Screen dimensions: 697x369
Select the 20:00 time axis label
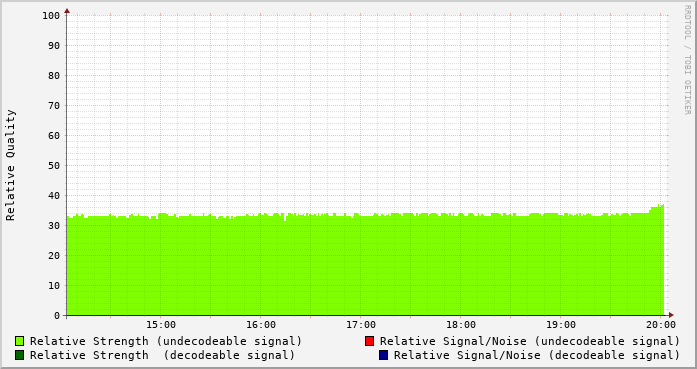tap(661, 325)
